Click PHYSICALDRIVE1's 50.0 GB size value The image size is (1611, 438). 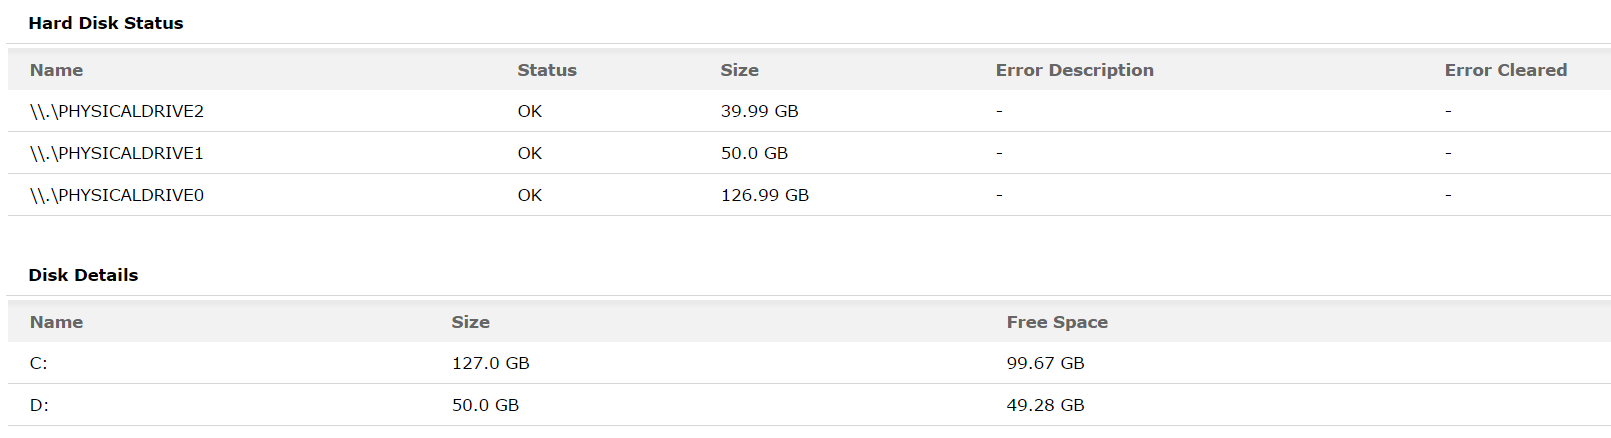tap(754, 153)
